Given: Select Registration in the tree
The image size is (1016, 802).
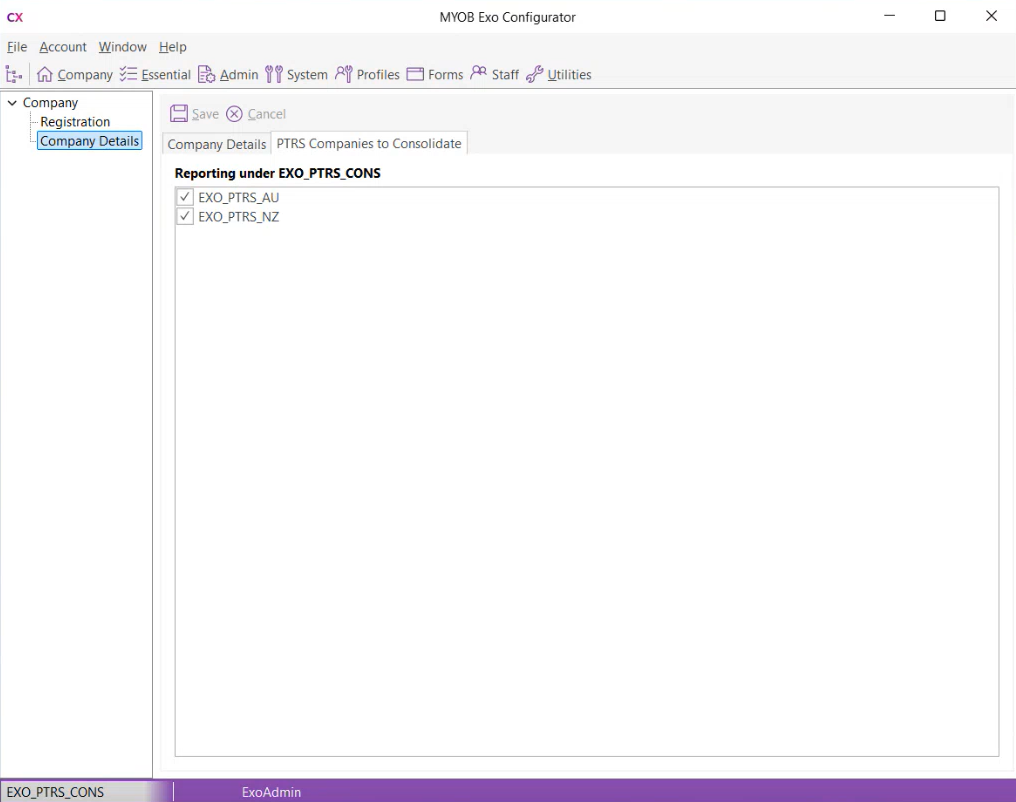Looking at the screenshot, I should [75, 122].
